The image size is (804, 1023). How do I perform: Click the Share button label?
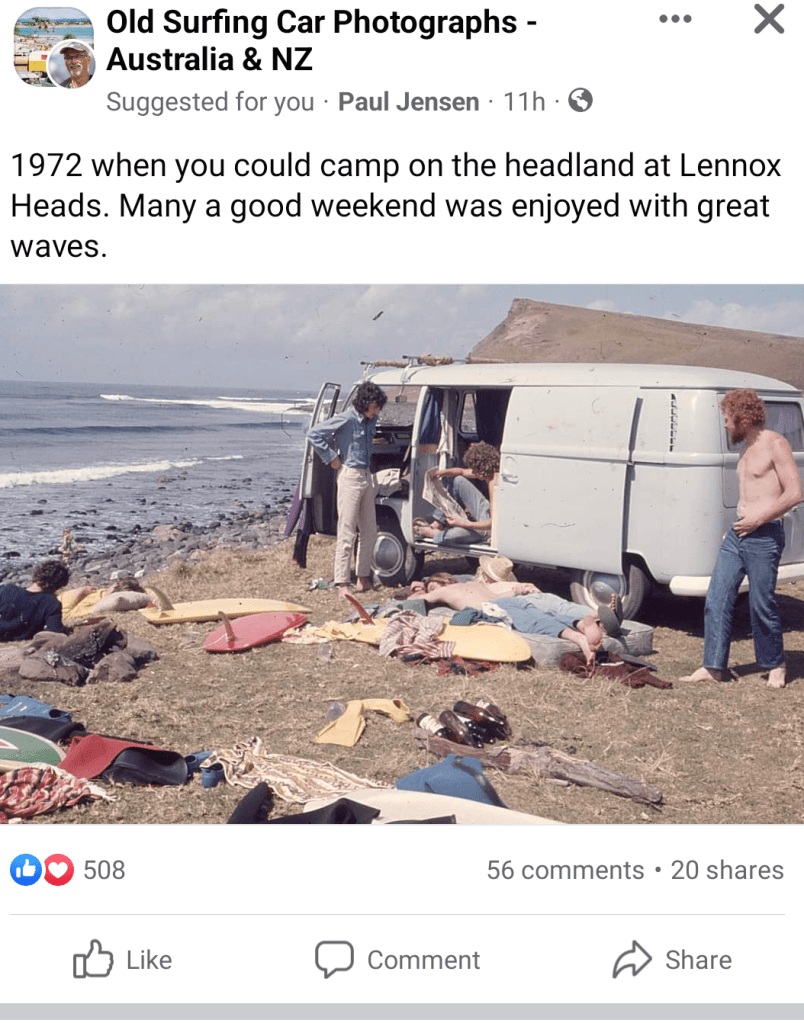pyautogui.click(x=698, y=960)
